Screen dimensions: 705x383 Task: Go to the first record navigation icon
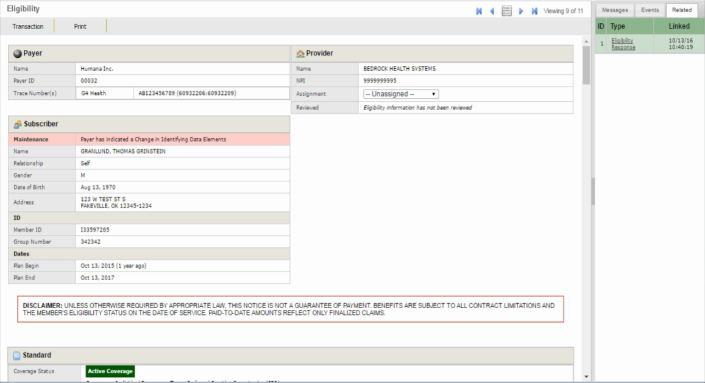click(x=479, y=11)
